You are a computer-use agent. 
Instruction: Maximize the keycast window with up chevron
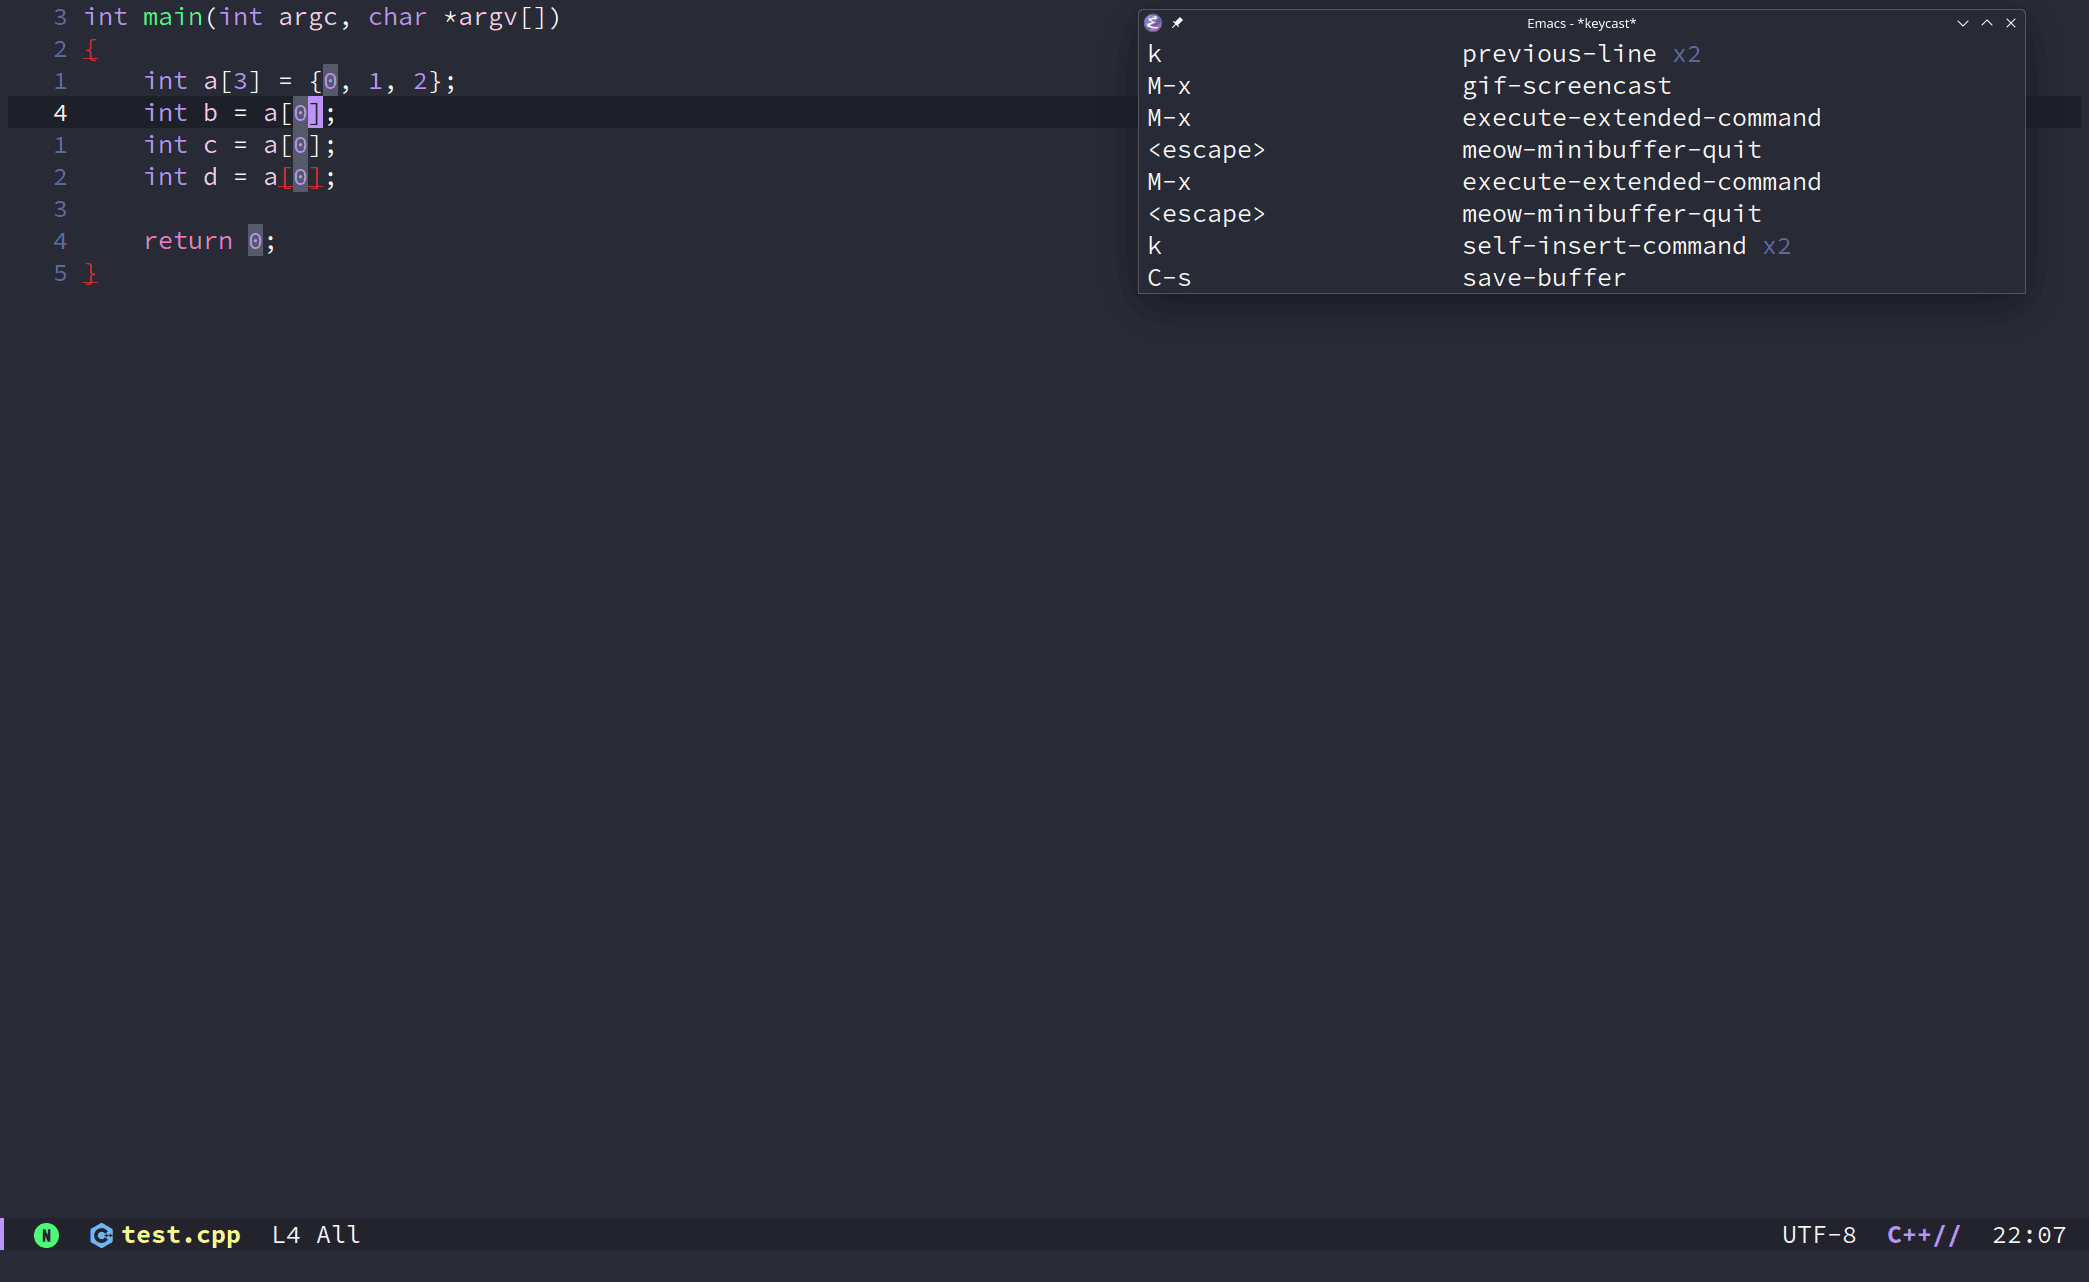(1987, 23)
